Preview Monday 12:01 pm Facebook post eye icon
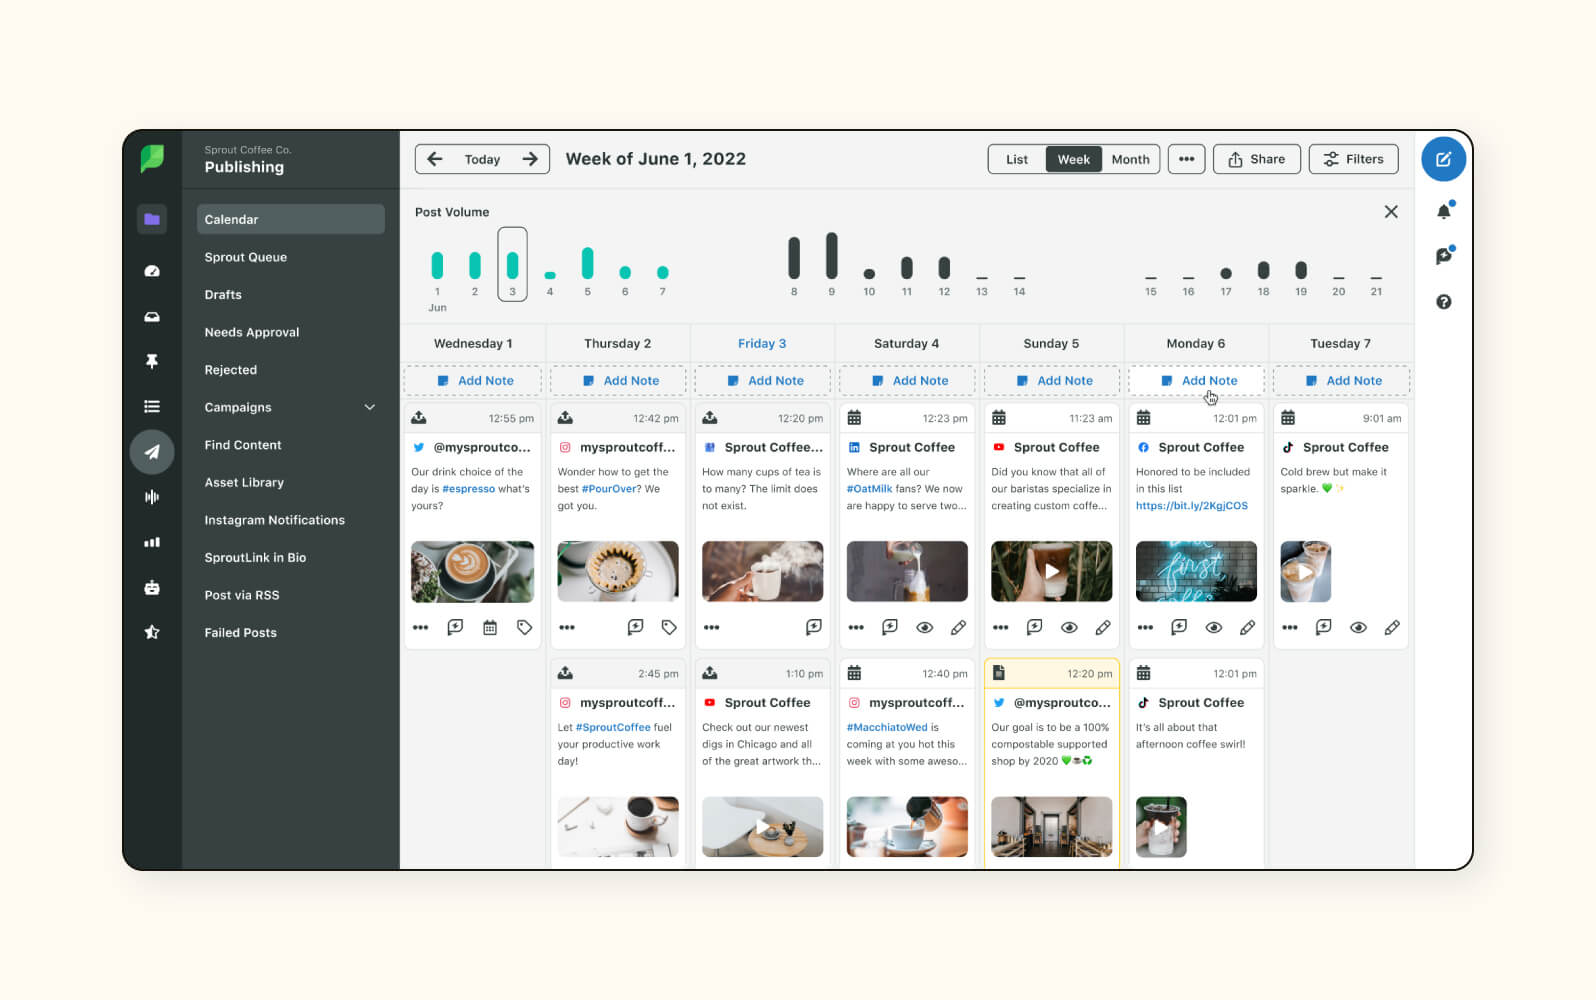Viewport: 1596px width, 1000px height. (x=1214, y=627)
